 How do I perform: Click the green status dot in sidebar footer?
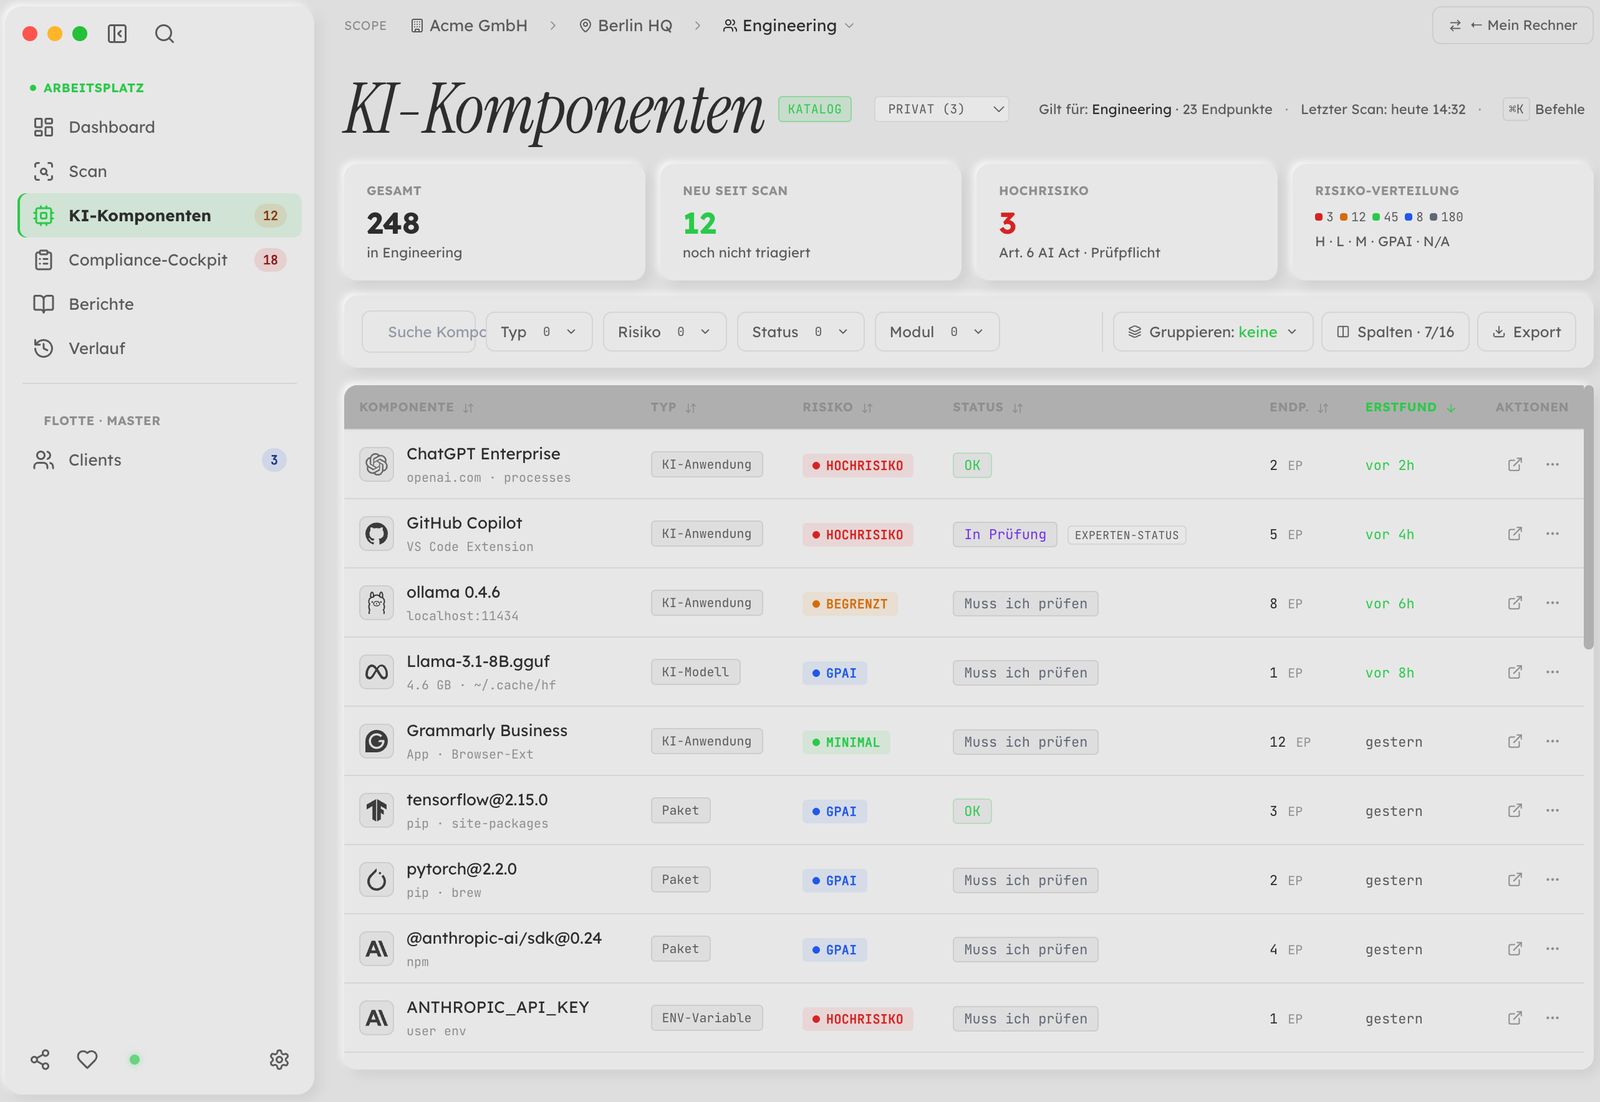tap(135, 1060)
